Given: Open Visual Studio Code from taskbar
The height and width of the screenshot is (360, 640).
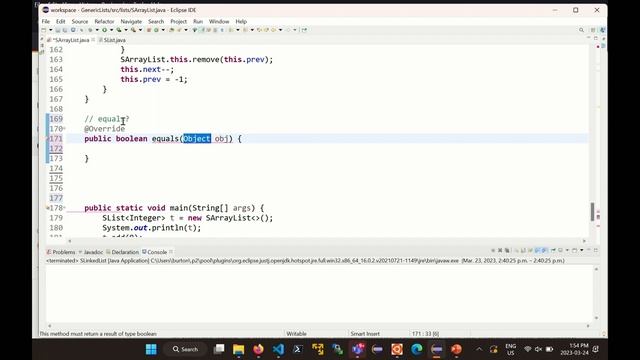Looking at the screenshot, I should pos(278,349).
